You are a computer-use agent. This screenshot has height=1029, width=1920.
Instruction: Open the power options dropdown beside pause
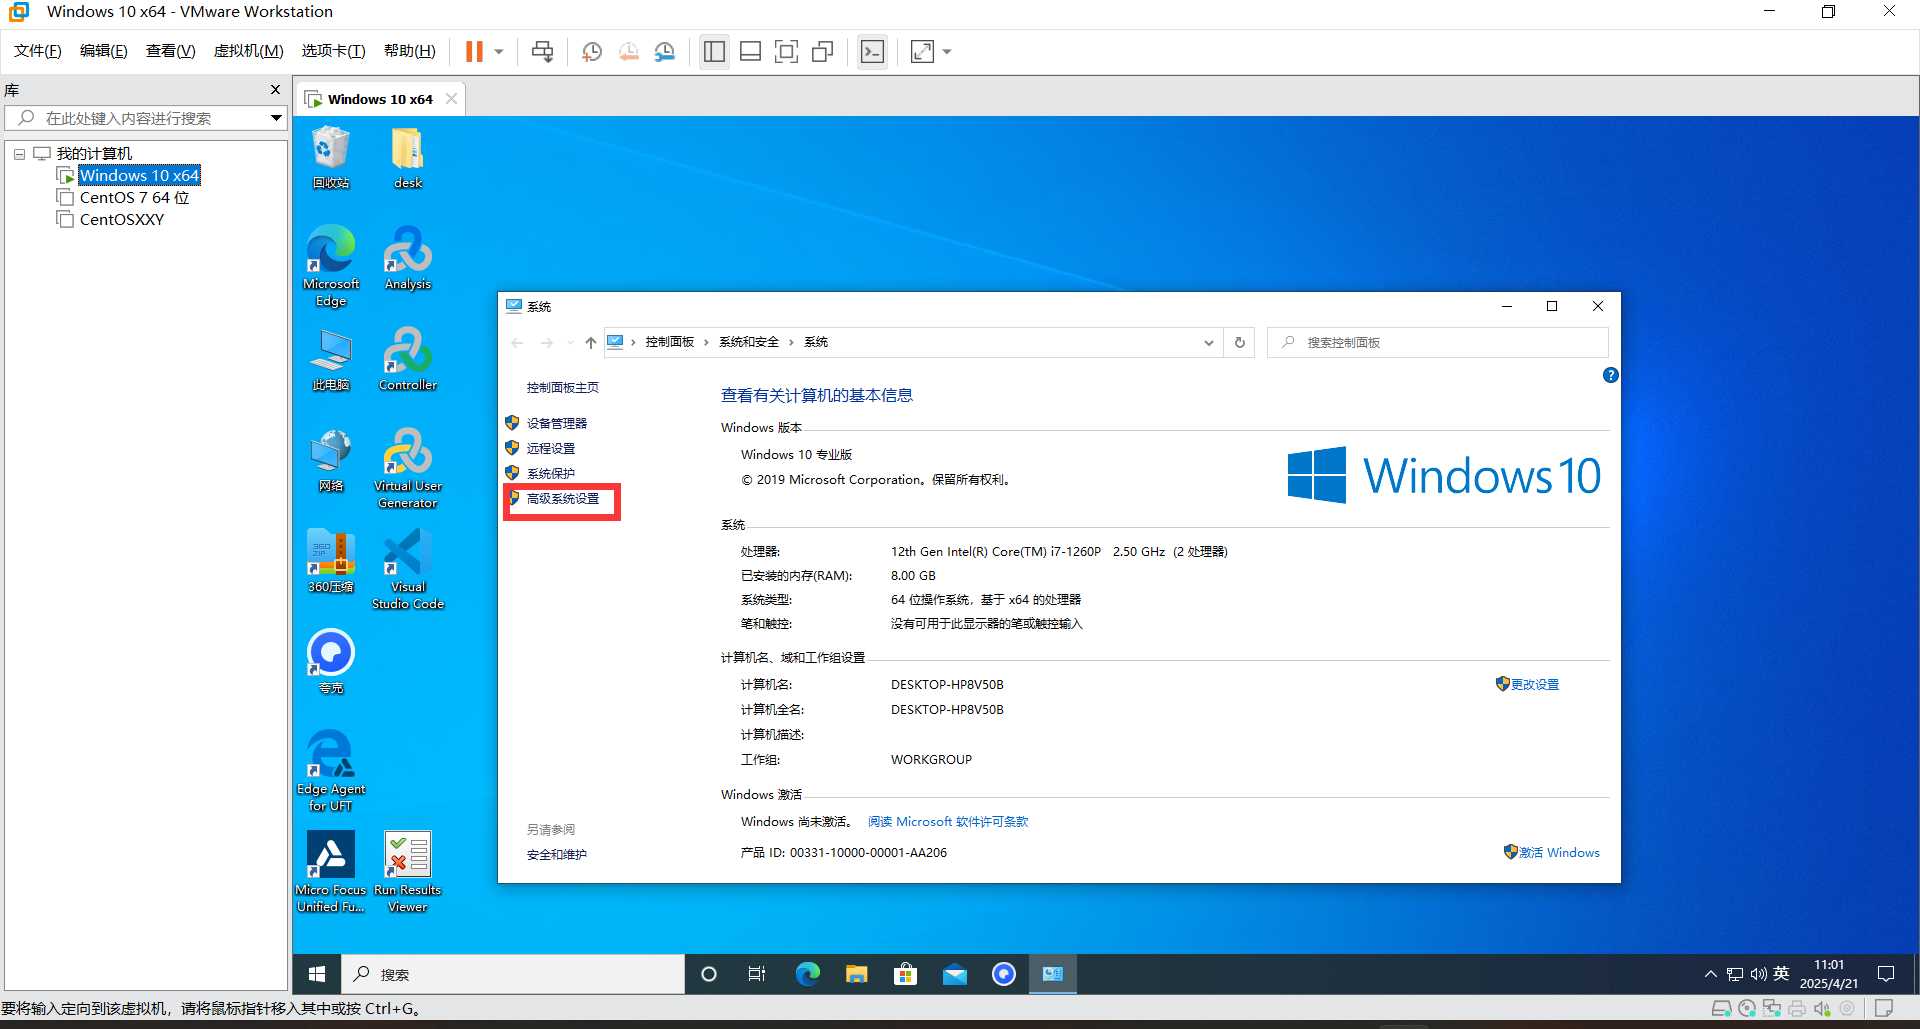point(498,51)
